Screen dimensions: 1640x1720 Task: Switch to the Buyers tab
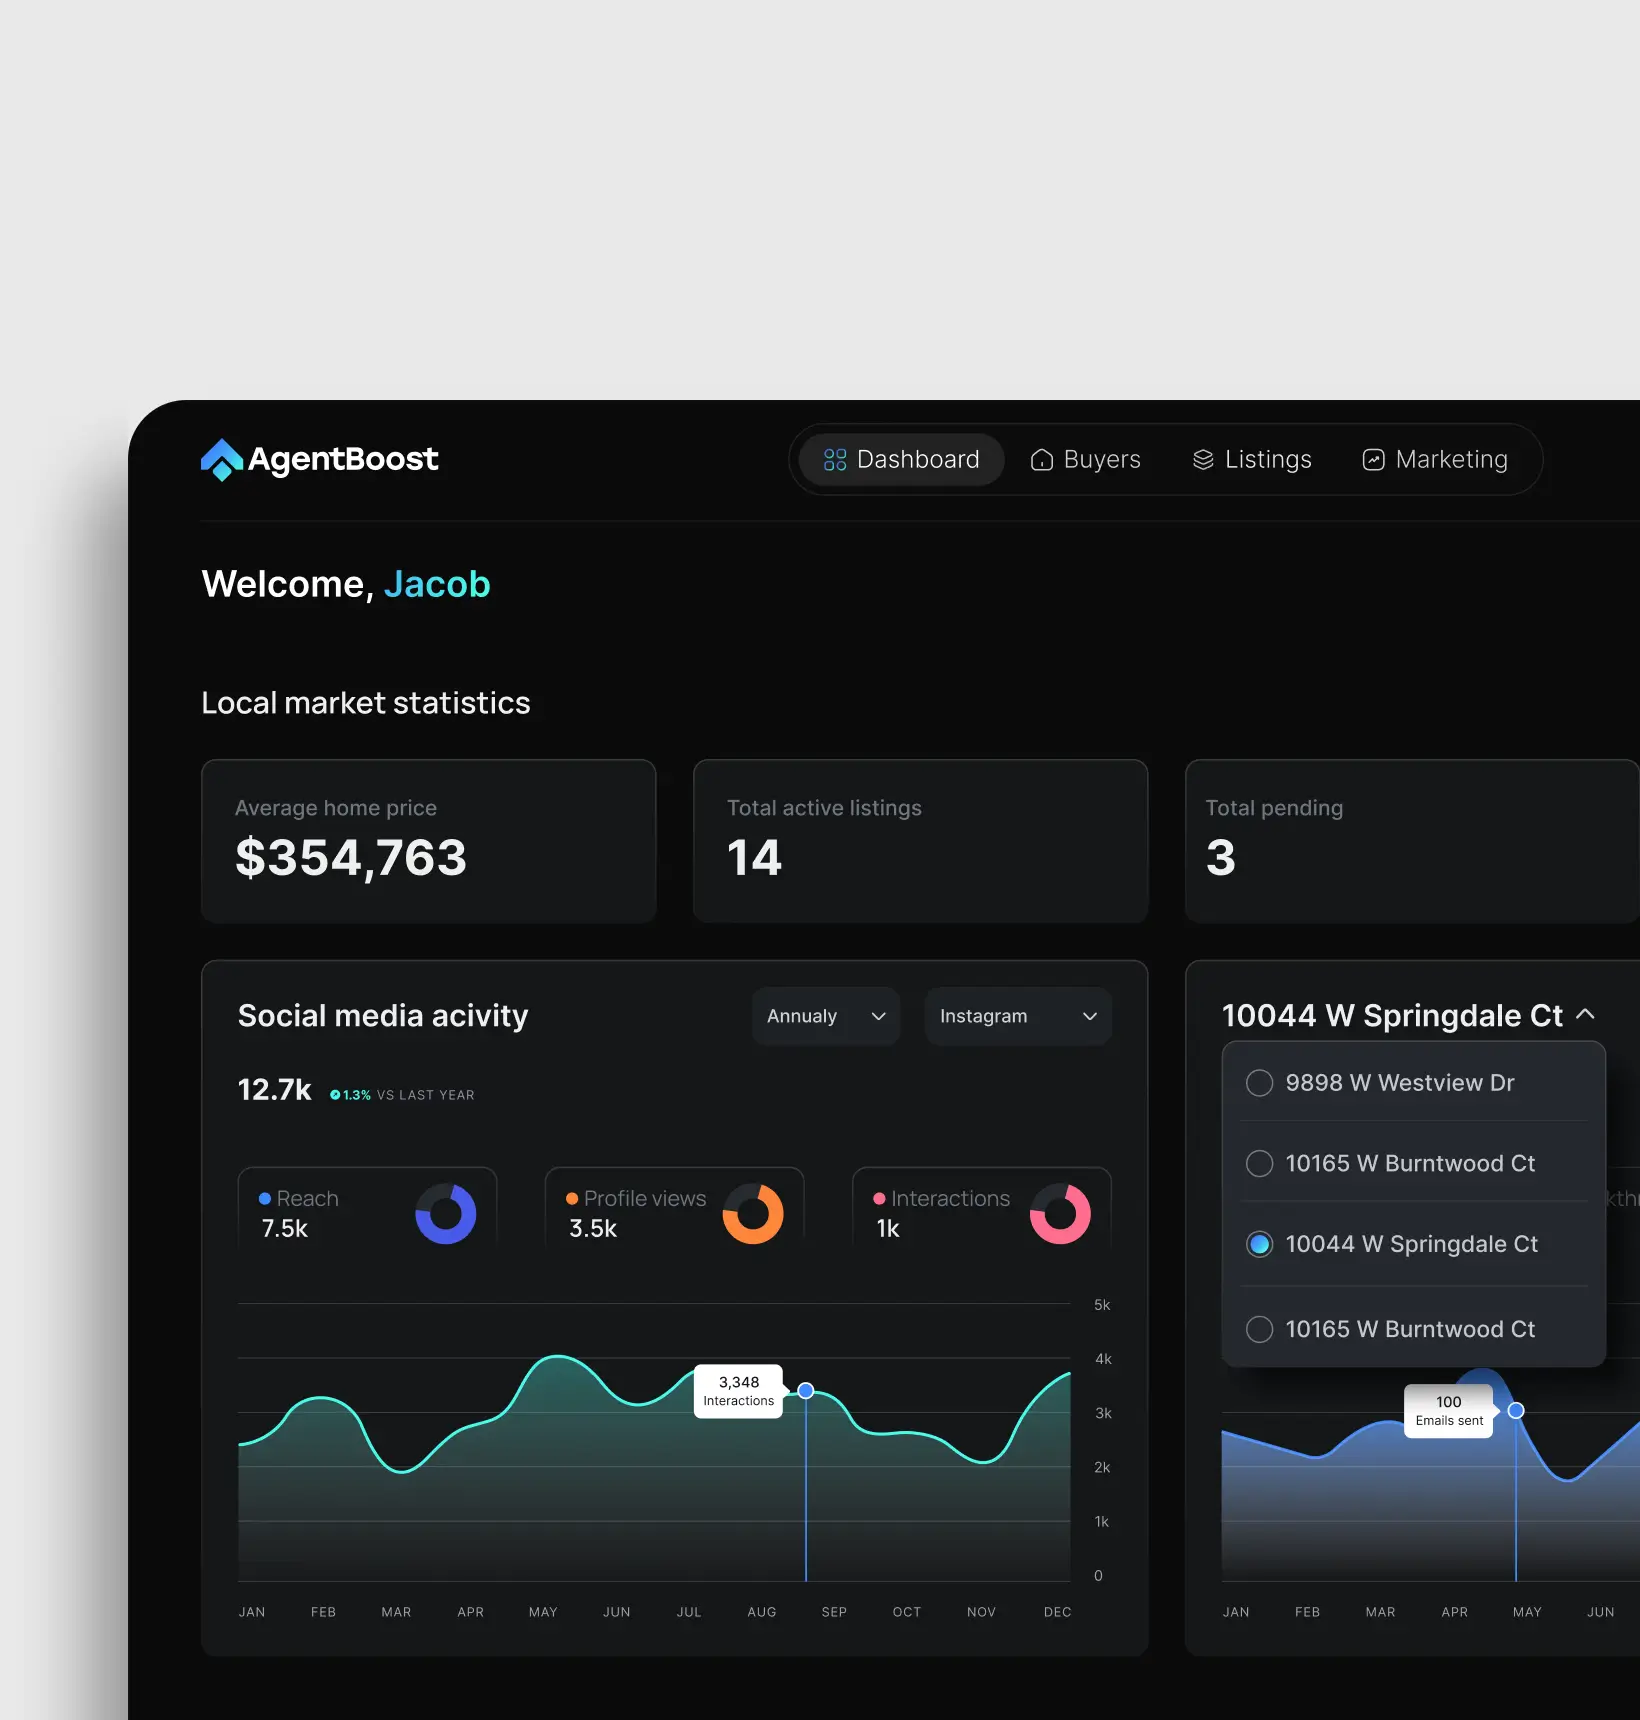click(1085, 460)
